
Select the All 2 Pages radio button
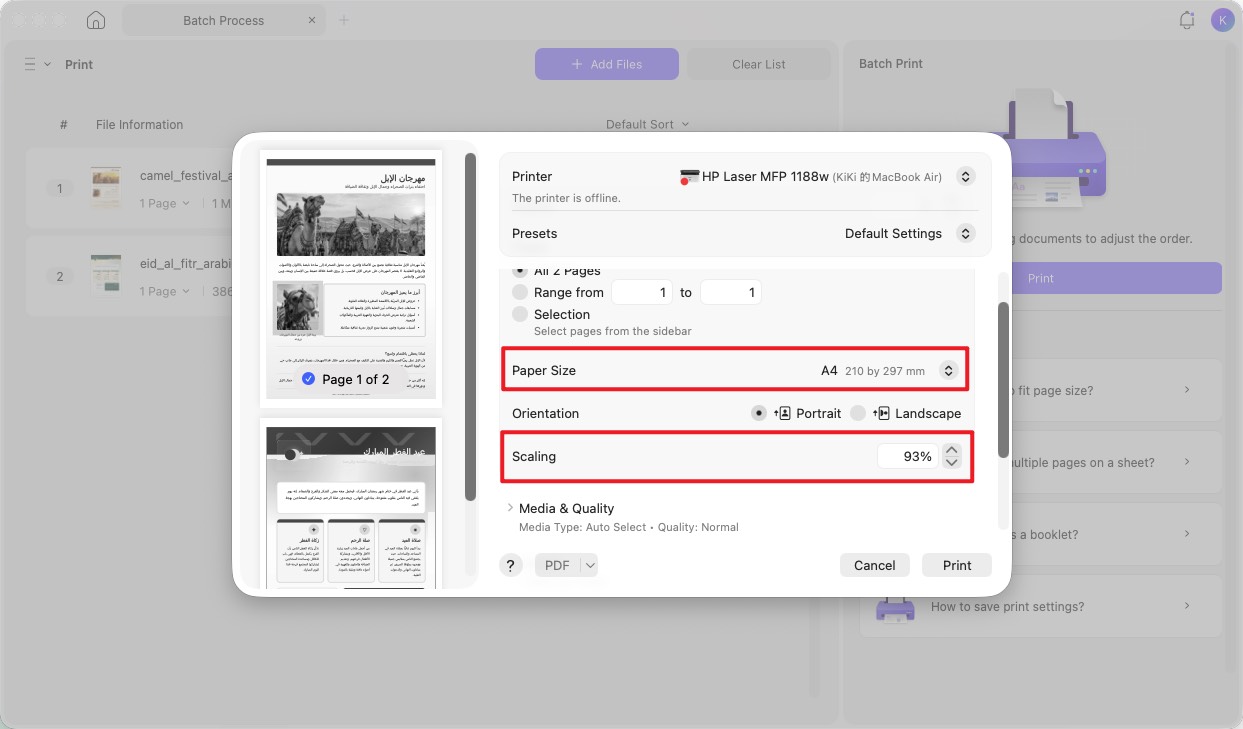click(x=520, y=271)
